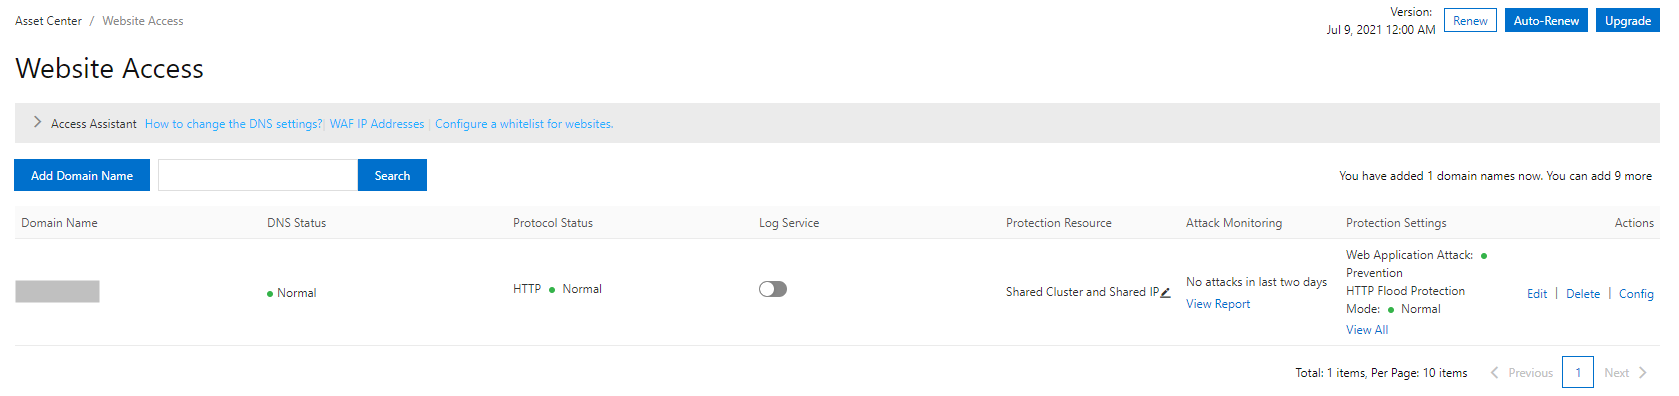
Task: Toggle the Log Service switch
Action: (x=773, y=289)
